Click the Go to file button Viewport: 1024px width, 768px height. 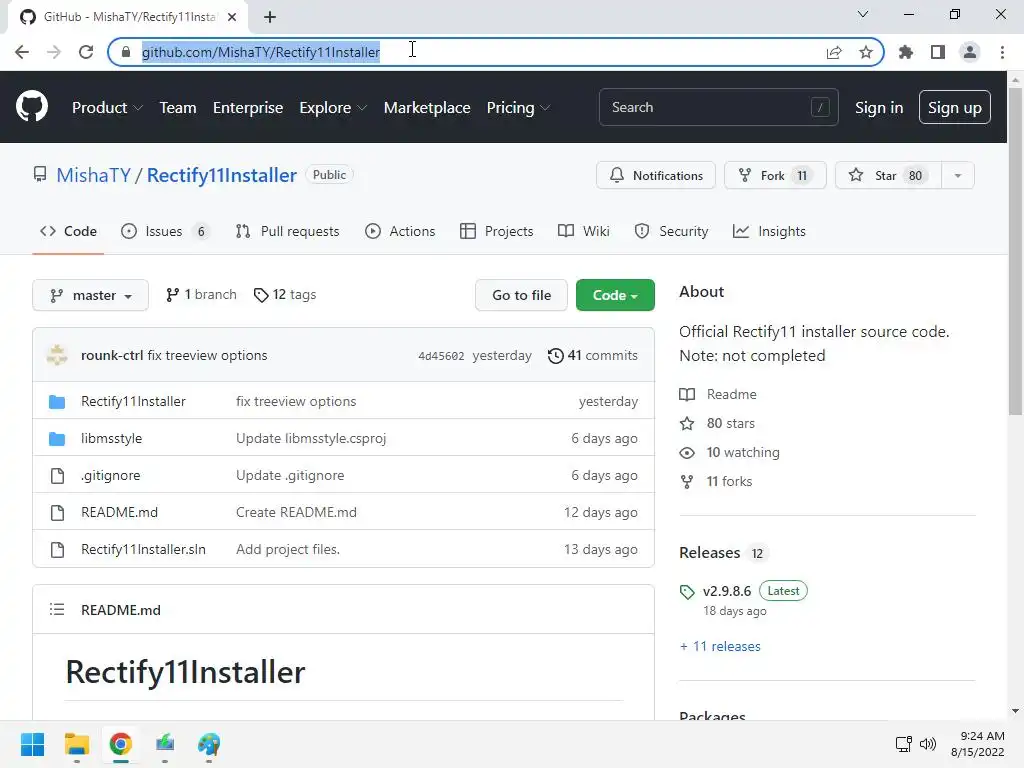pyautogui.click(x=521, y=295)
